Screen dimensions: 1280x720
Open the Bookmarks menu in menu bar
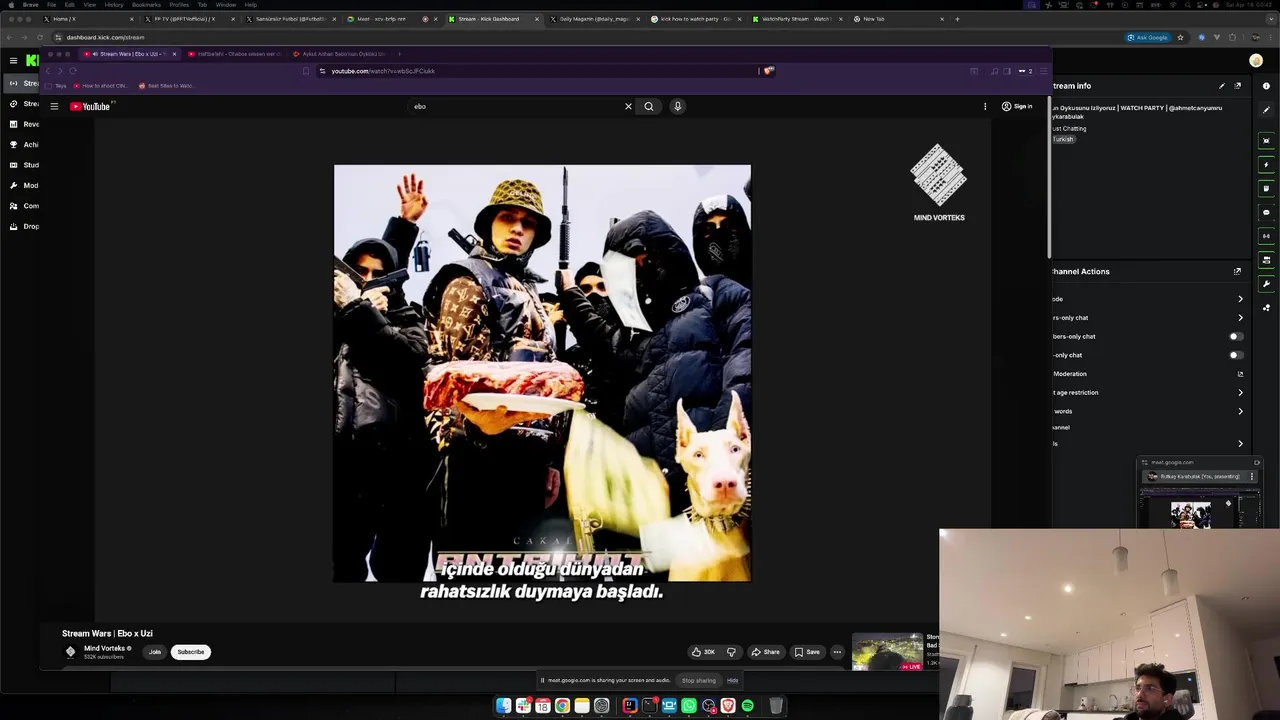click(x=146, y=5)
